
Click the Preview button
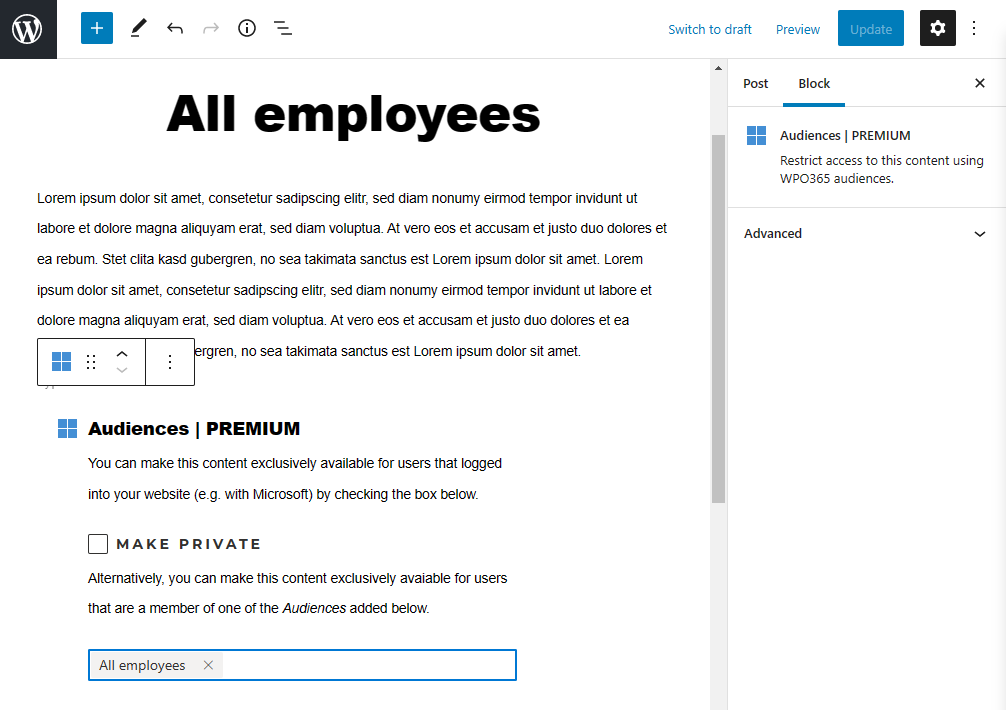(x=797, y=30)
